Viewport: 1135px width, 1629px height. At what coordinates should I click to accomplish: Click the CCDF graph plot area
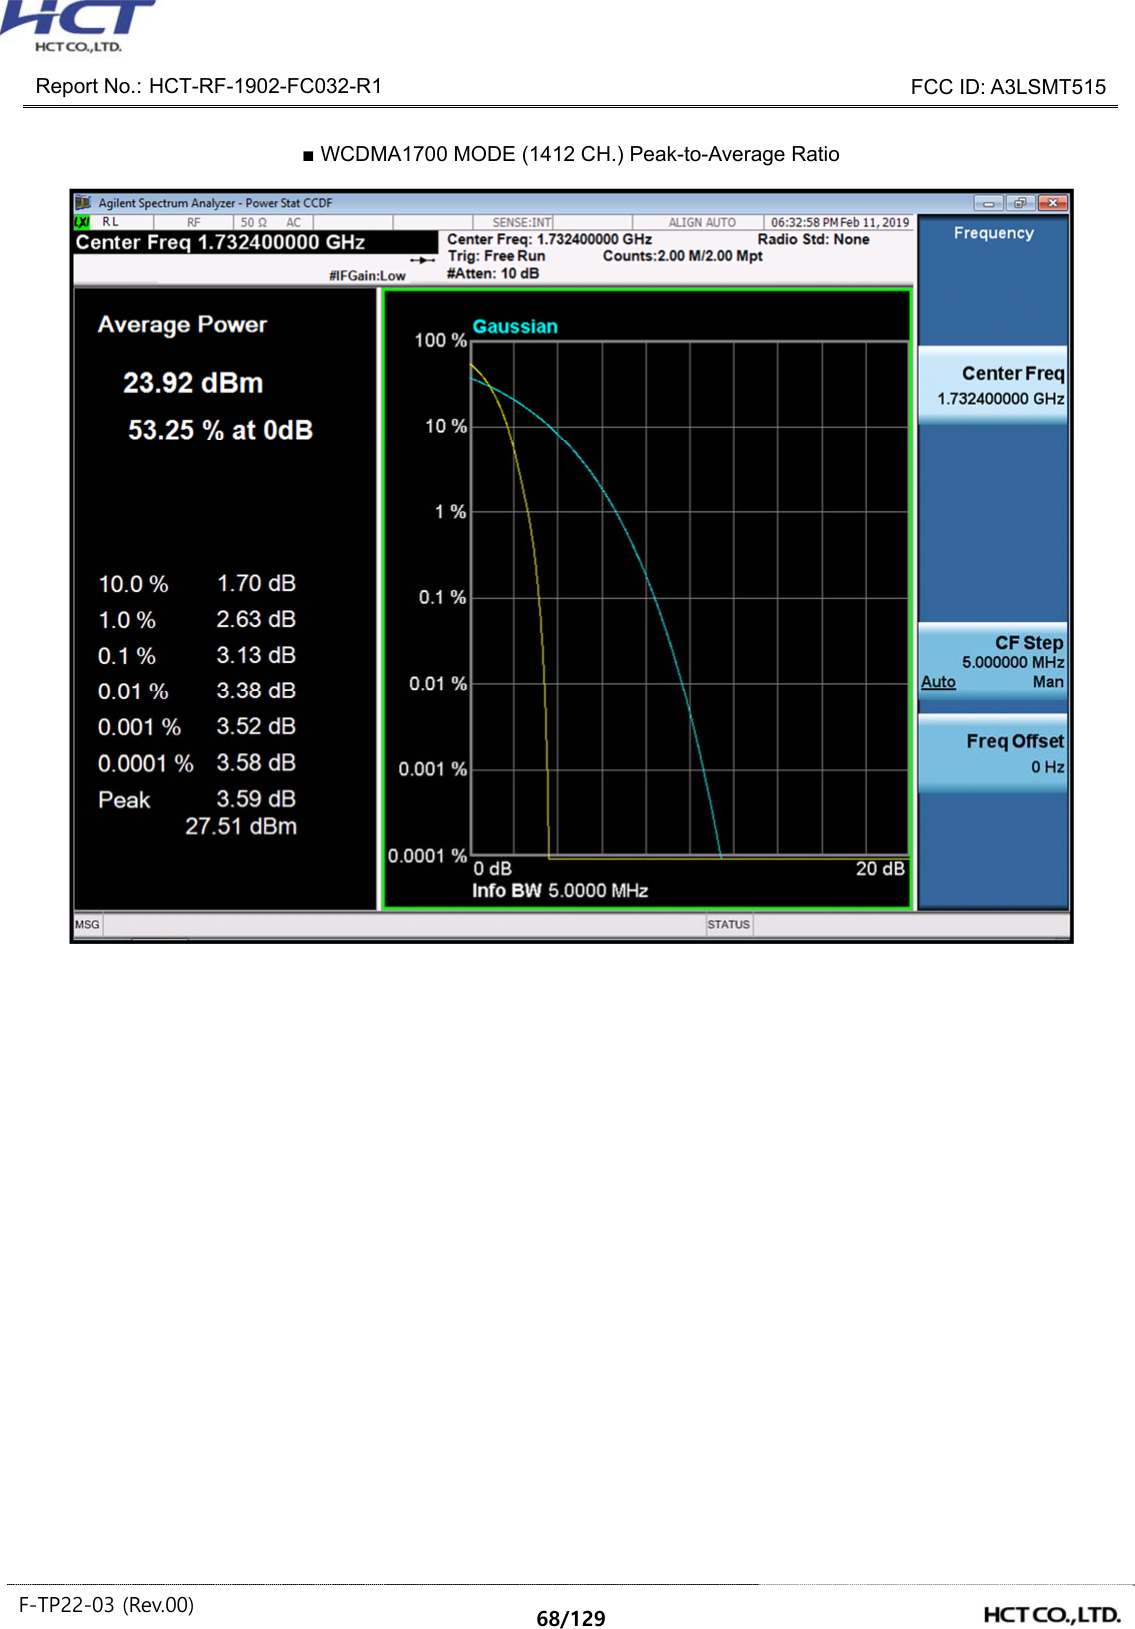point(689,598)
